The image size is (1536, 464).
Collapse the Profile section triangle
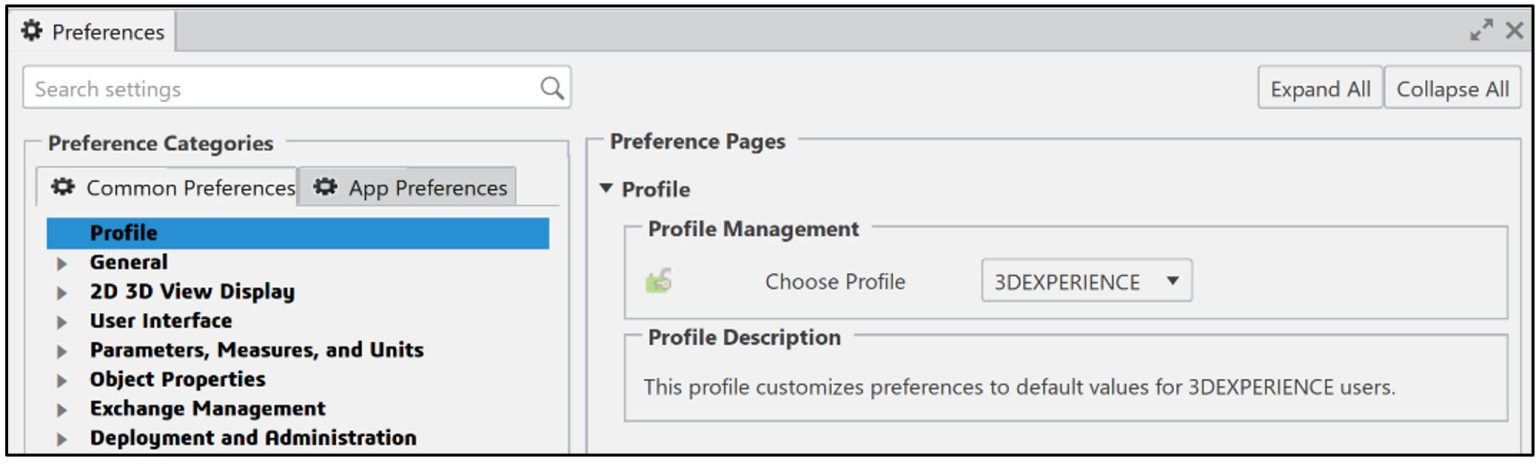(606, 189)
